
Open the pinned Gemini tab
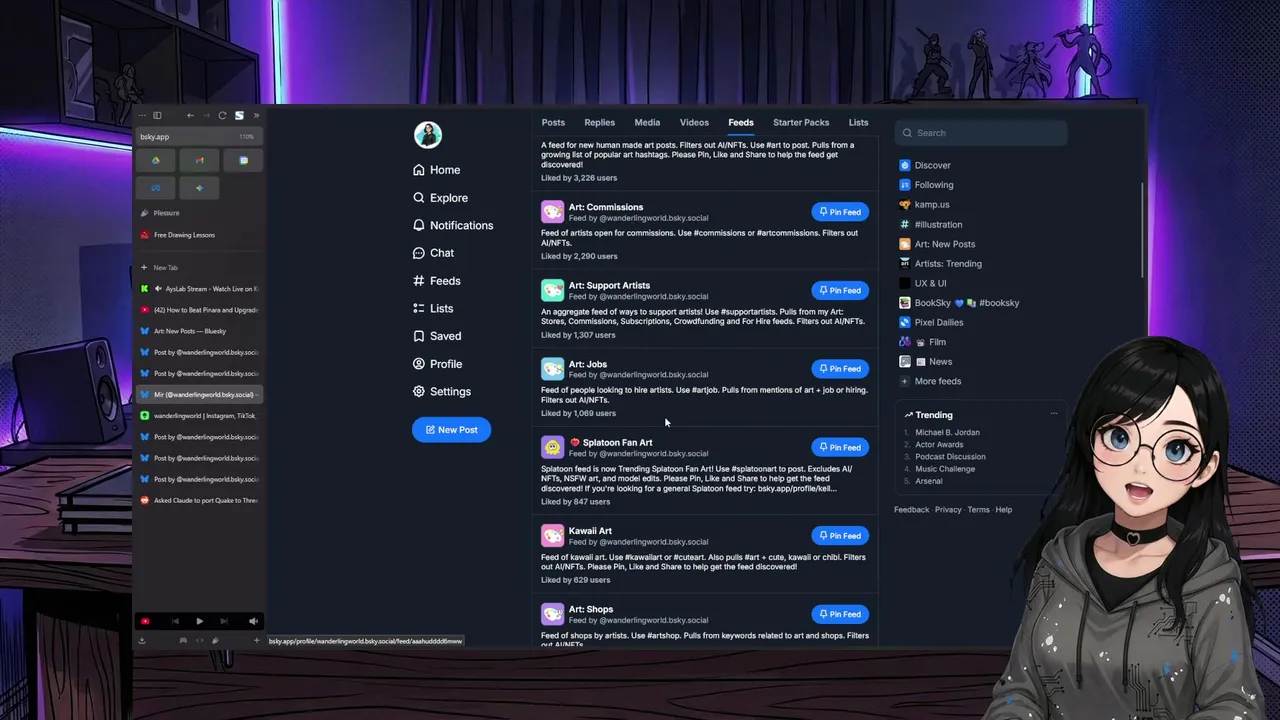pos(199,187)
